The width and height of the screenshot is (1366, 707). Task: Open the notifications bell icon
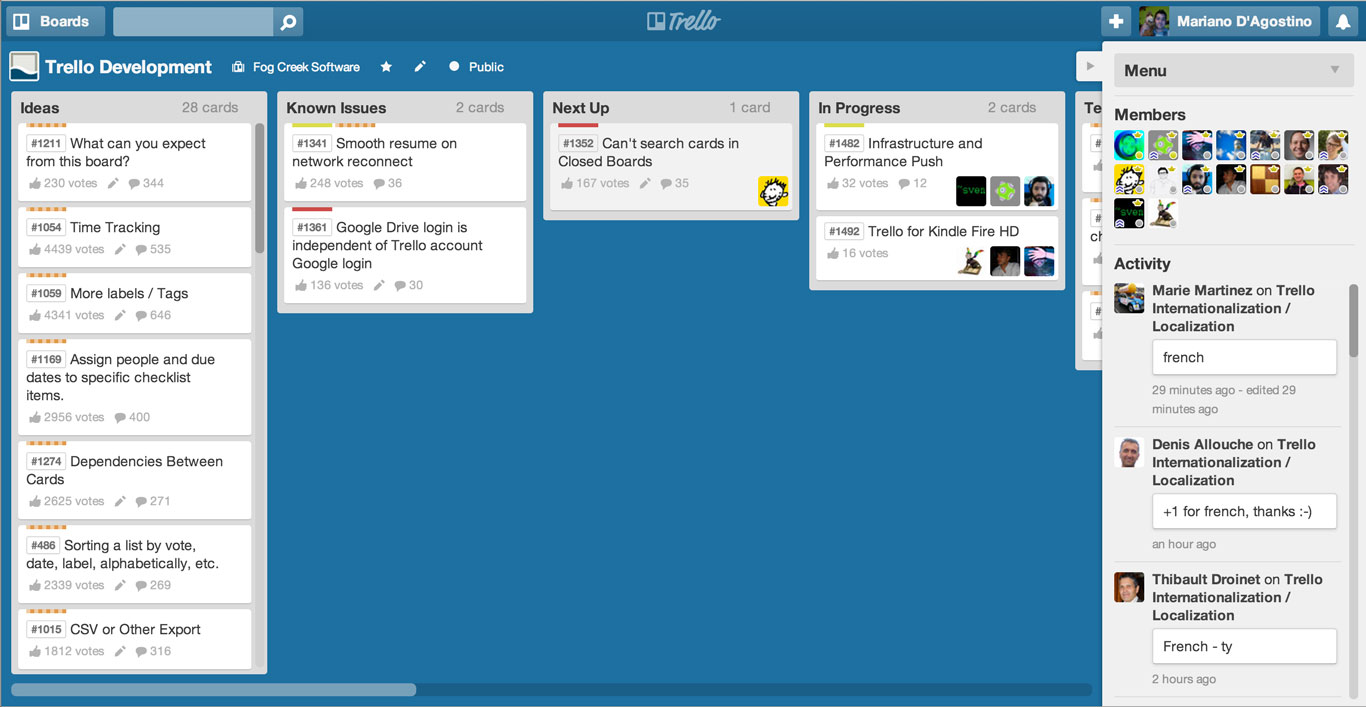[1343, 21]
